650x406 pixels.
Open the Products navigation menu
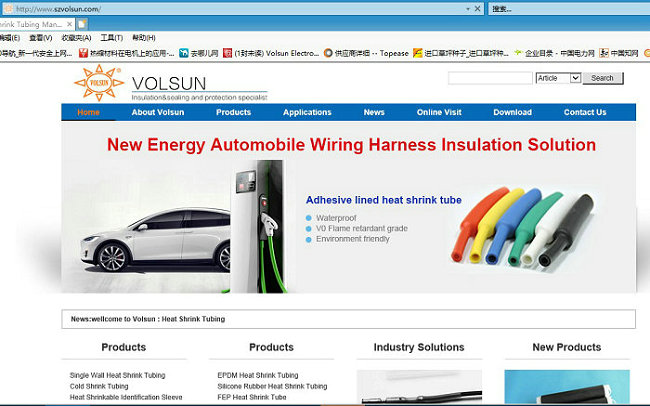coord(233,112)
